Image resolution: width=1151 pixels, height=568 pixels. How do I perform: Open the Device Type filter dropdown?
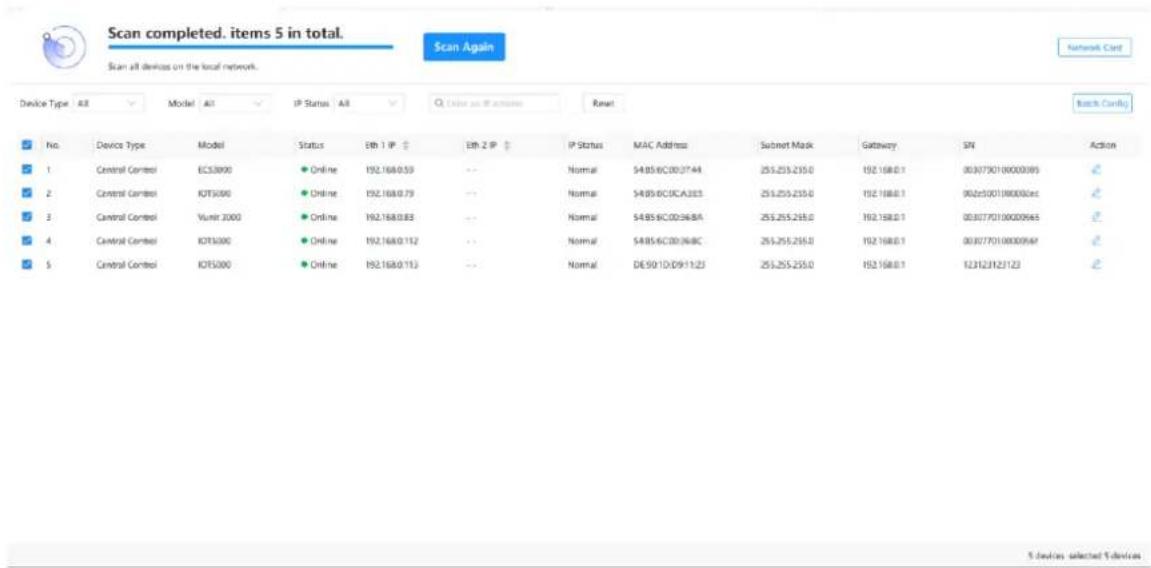click(x=109, y=103)
